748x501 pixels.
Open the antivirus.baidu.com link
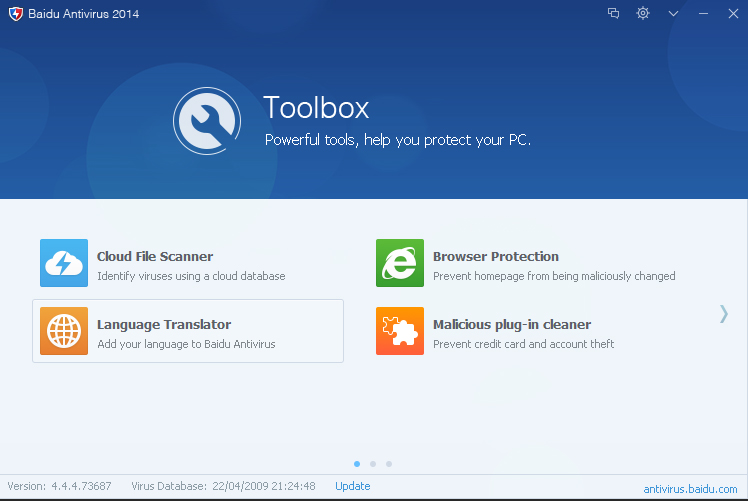coord(690,489)
